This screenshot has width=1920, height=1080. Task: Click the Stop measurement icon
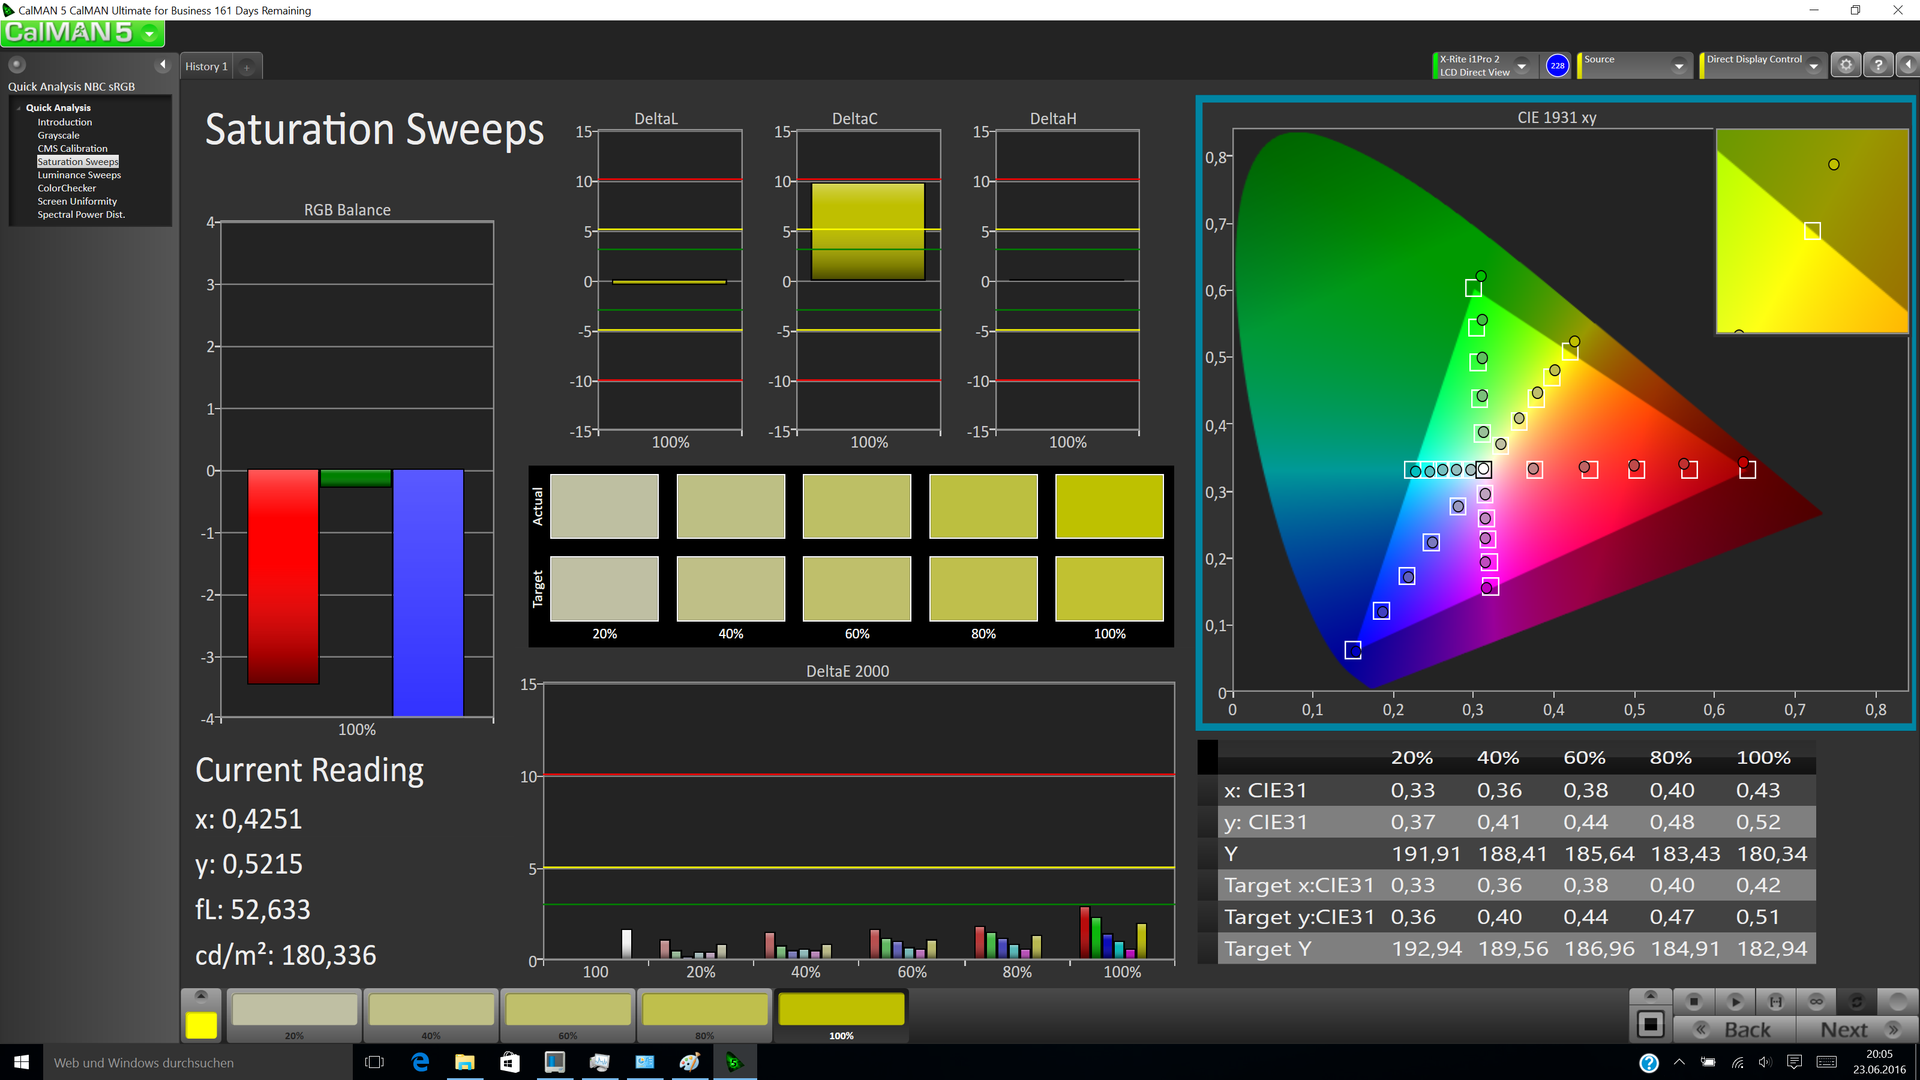pyautogui.click(x=1693, y=1001)
